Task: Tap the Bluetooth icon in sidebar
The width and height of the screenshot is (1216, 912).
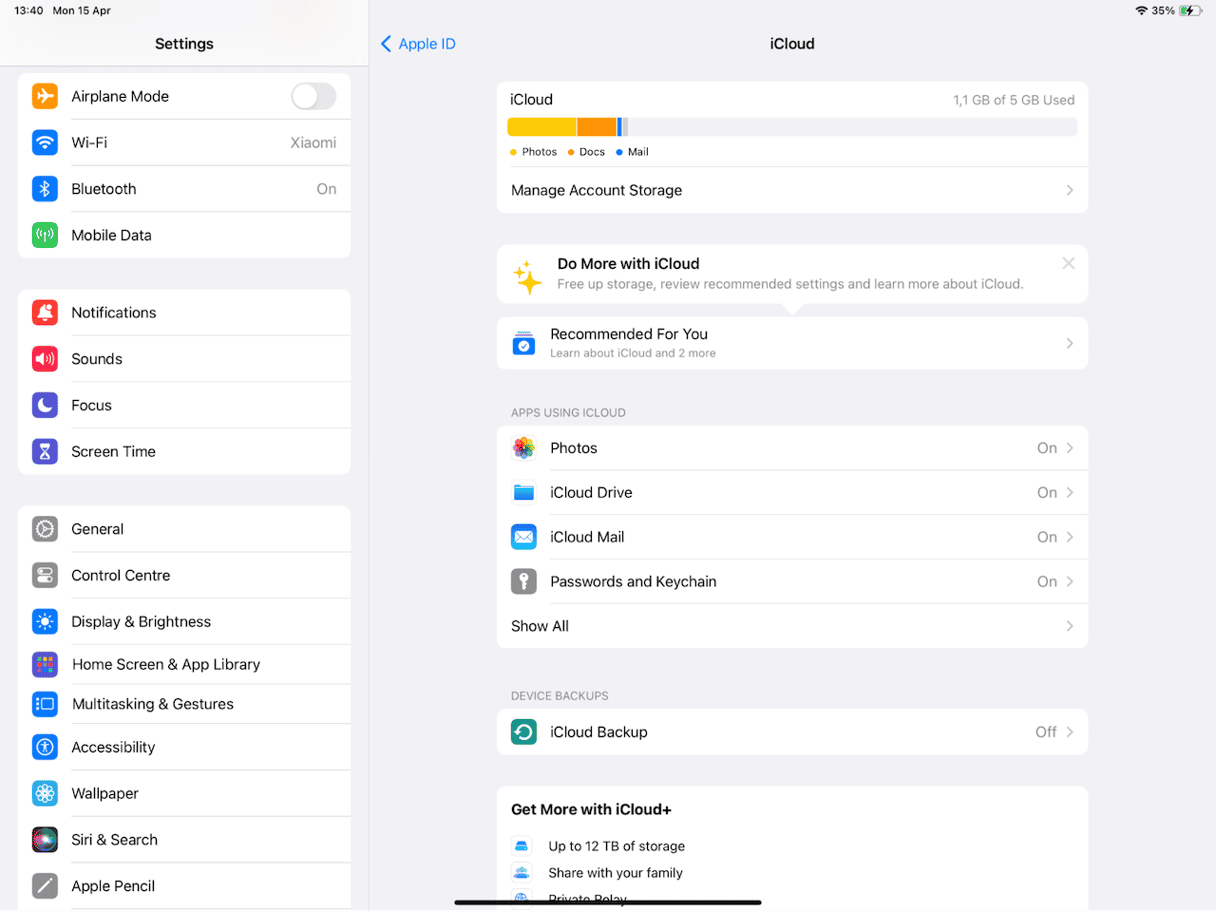Action: click(45, 189)
